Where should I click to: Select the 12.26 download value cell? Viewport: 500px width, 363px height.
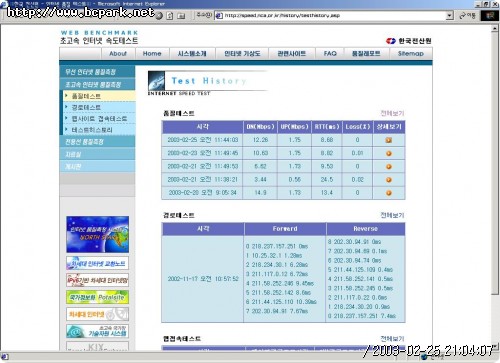click(x=260, y=140)
